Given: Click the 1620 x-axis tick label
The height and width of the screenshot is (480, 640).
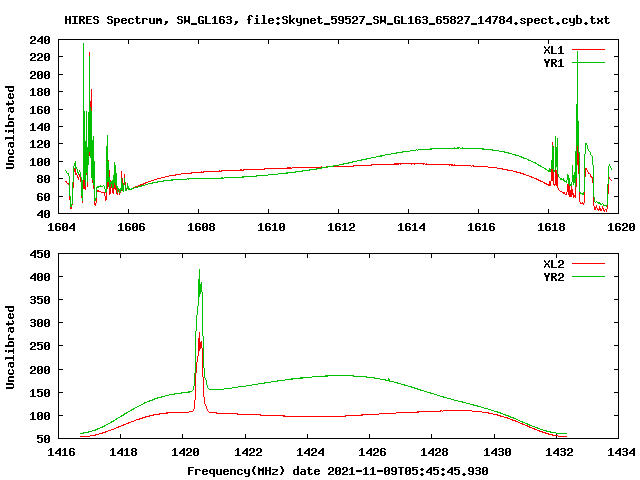Looking at the screenshot, I should (621, 227).
